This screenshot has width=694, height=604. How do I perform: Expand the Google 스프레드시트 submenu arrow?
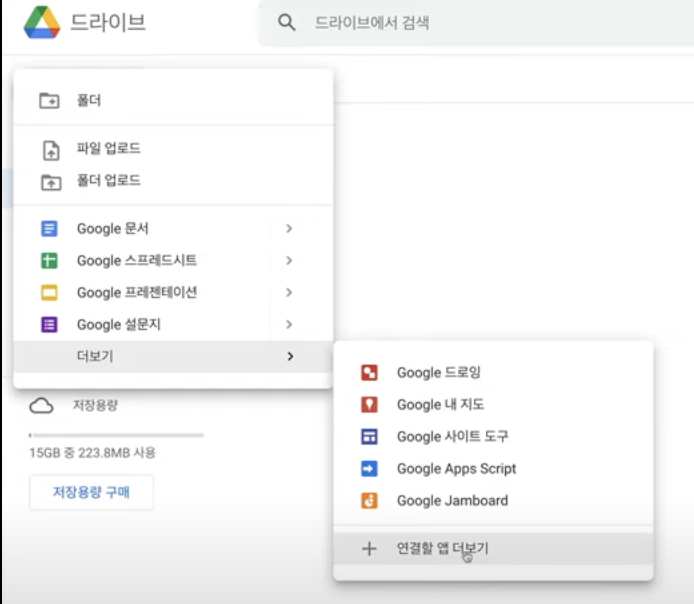(289, 261)
